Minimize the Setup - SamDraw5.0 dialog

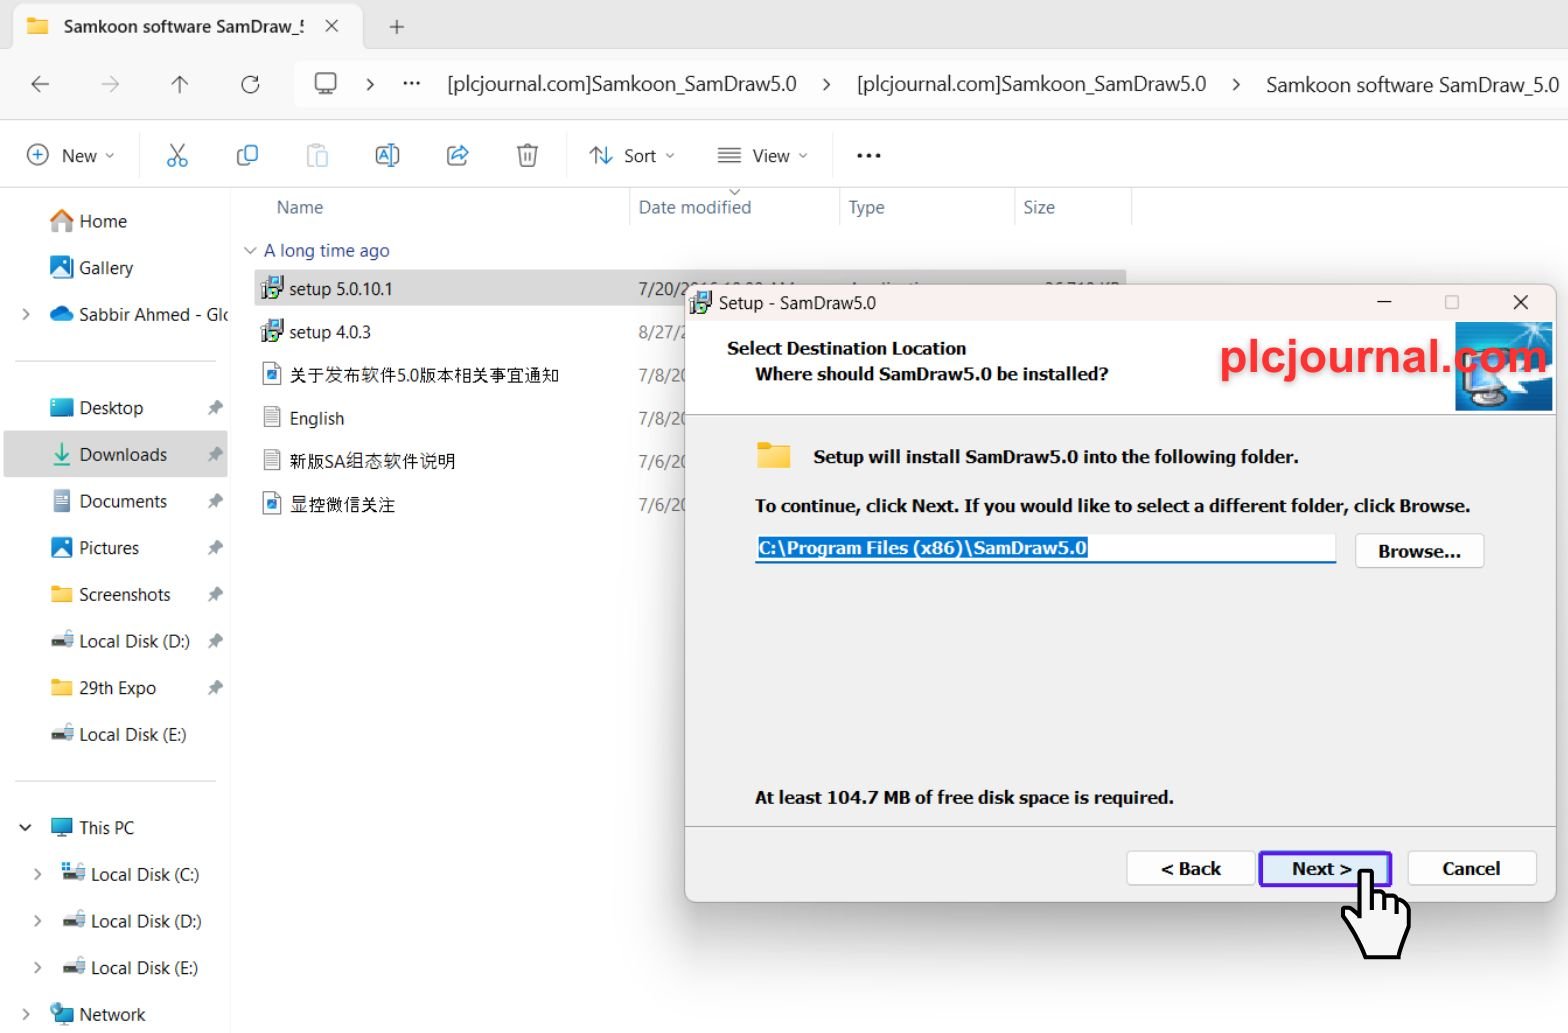click(x=1384, y=302)
